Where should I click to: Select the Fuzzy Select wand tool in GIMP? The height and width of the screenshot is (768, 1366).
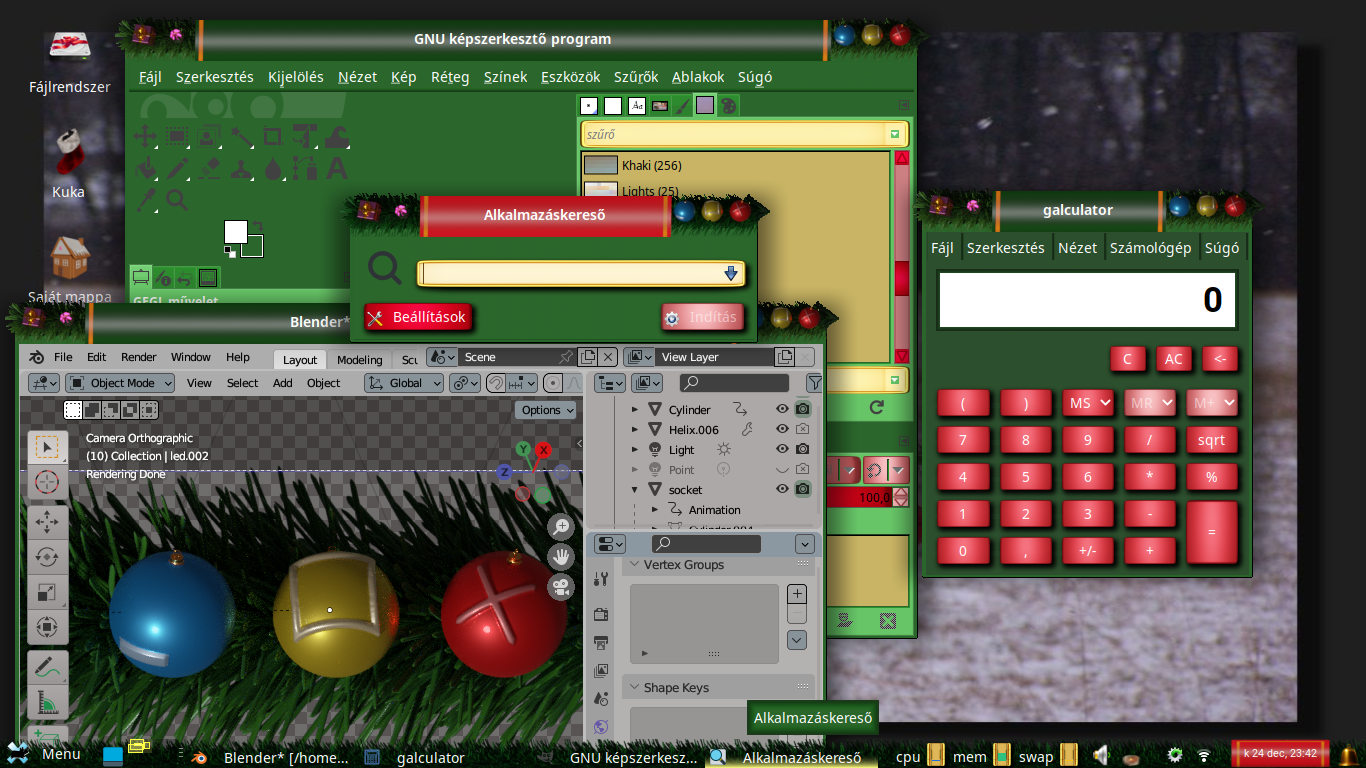242,137
